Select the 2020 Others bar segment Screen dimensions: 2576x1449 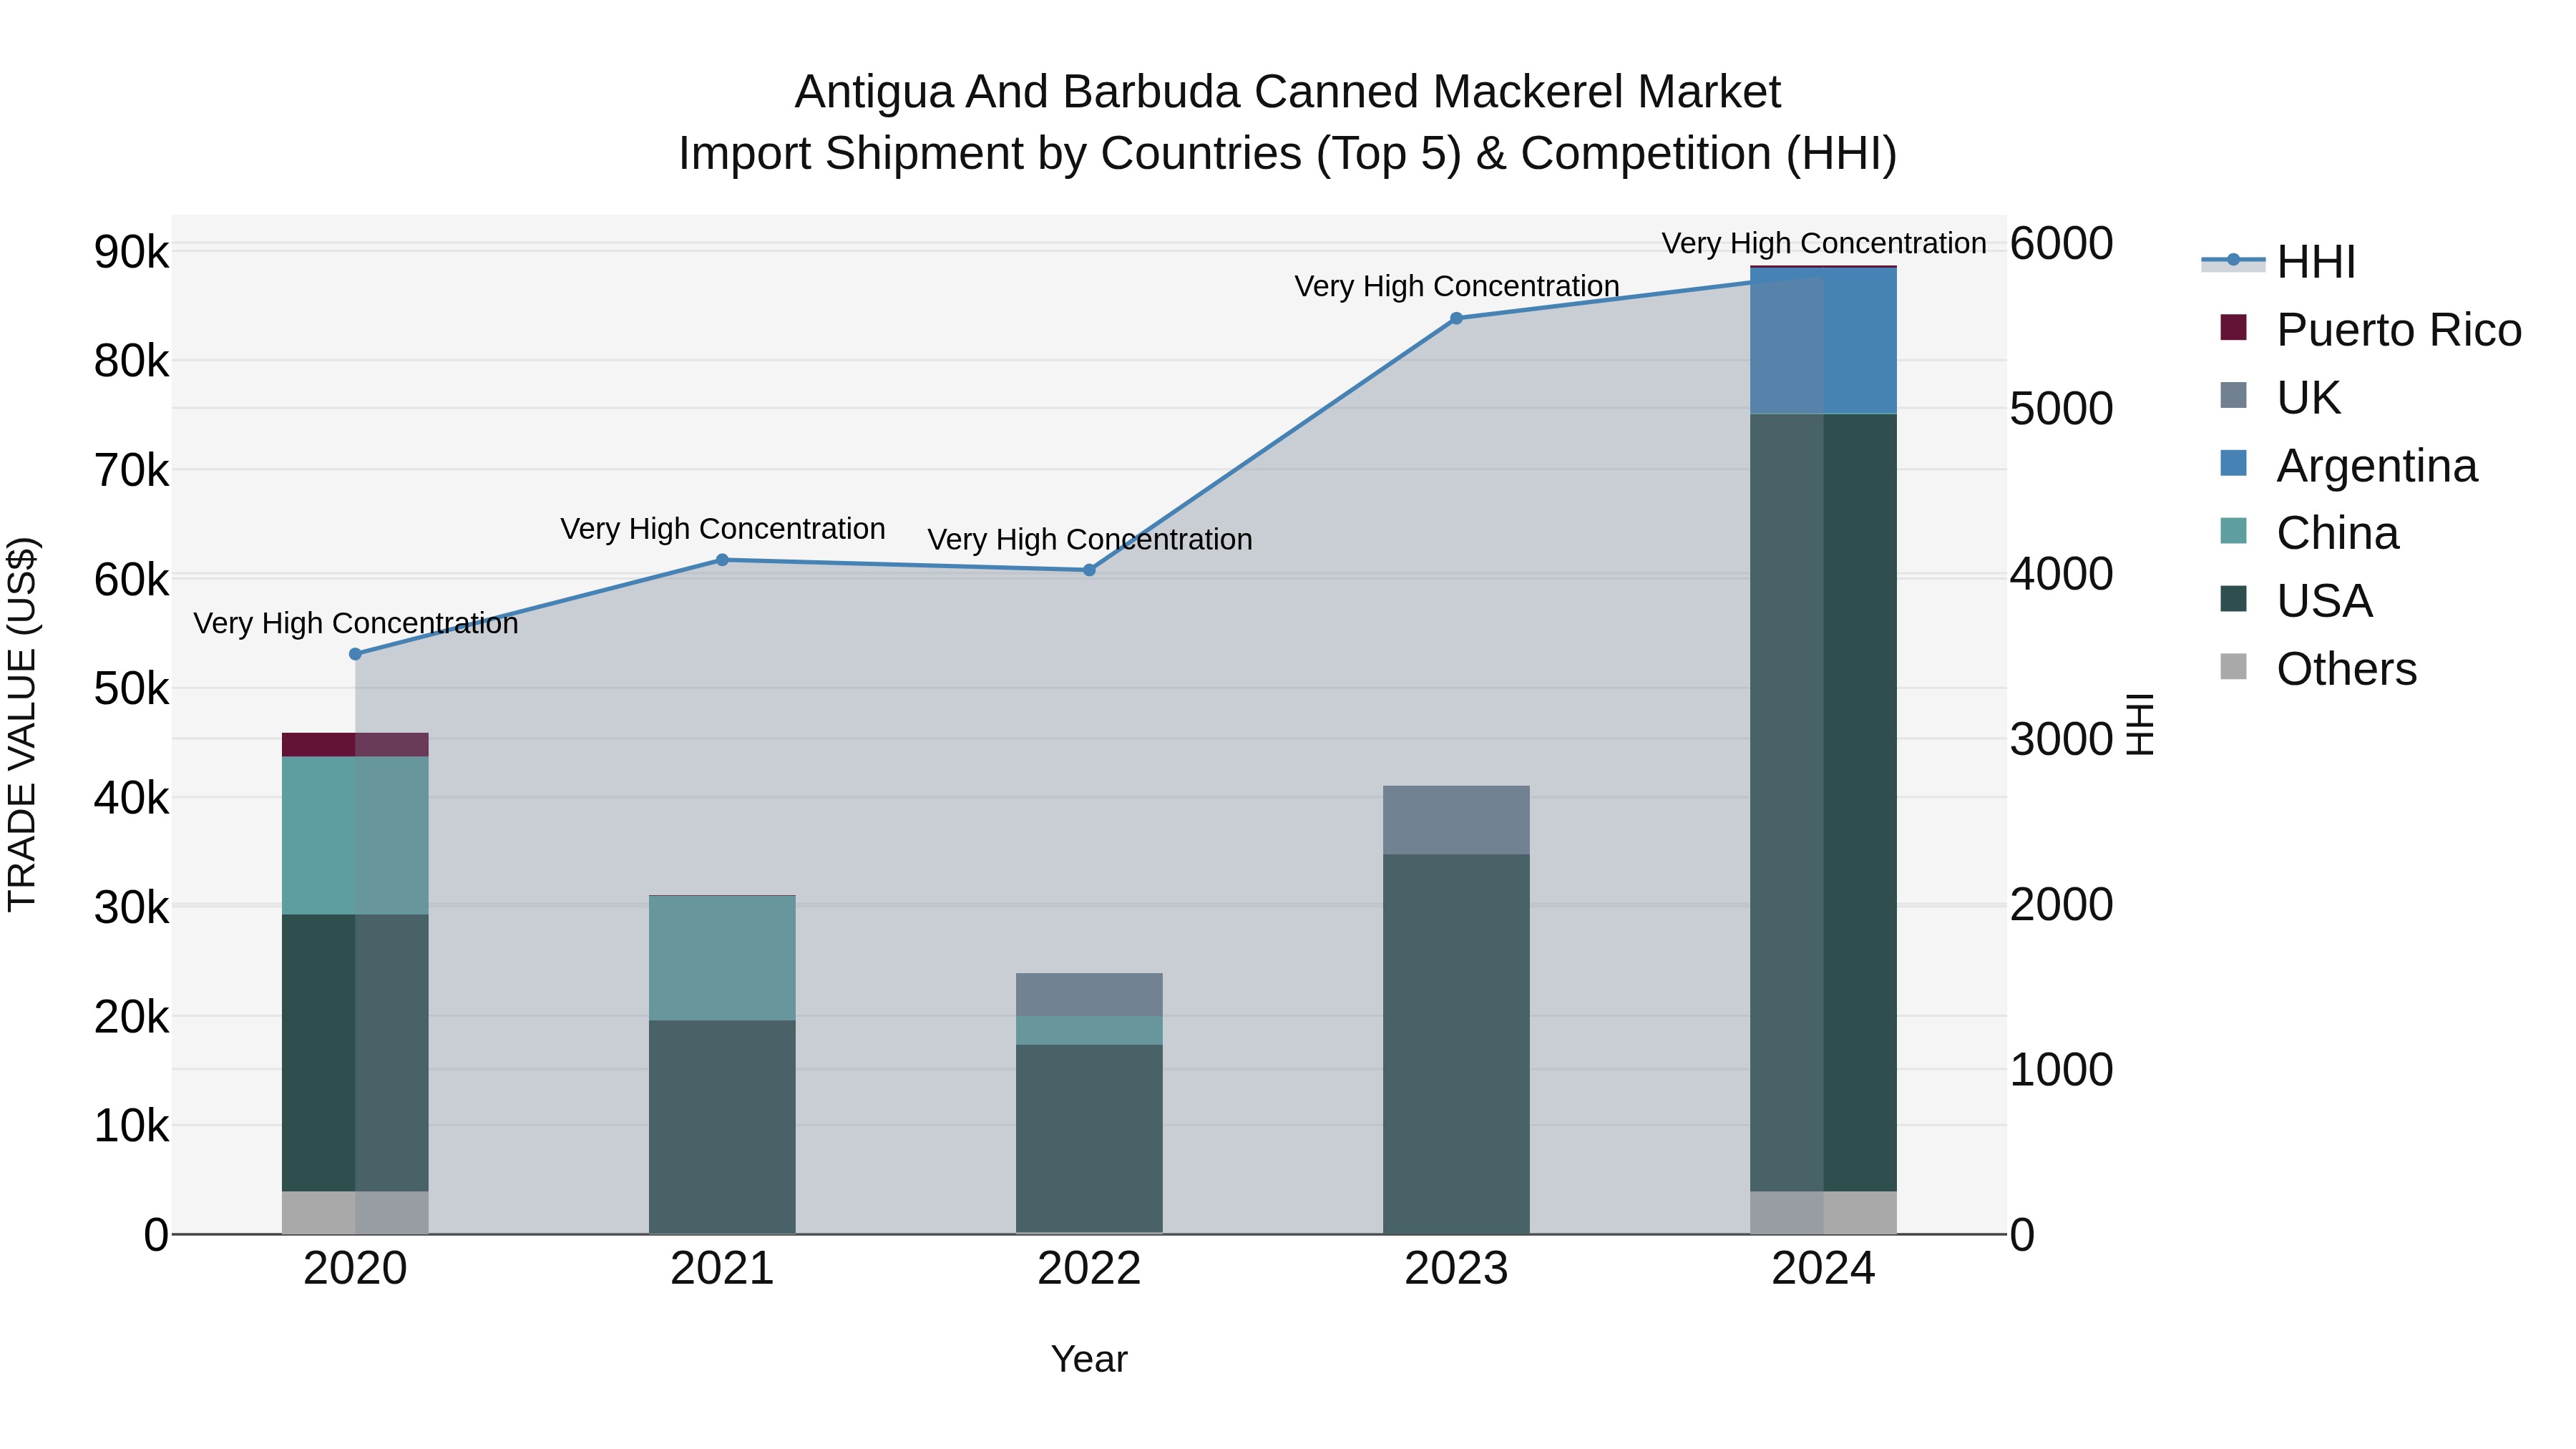coord(355,1213)
